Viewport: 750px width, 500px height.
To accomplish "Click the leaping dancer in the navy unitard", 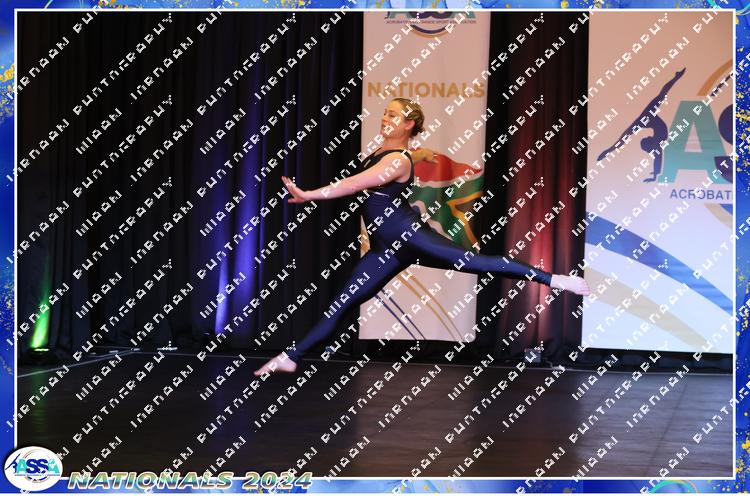I will [x=421, y=237].
